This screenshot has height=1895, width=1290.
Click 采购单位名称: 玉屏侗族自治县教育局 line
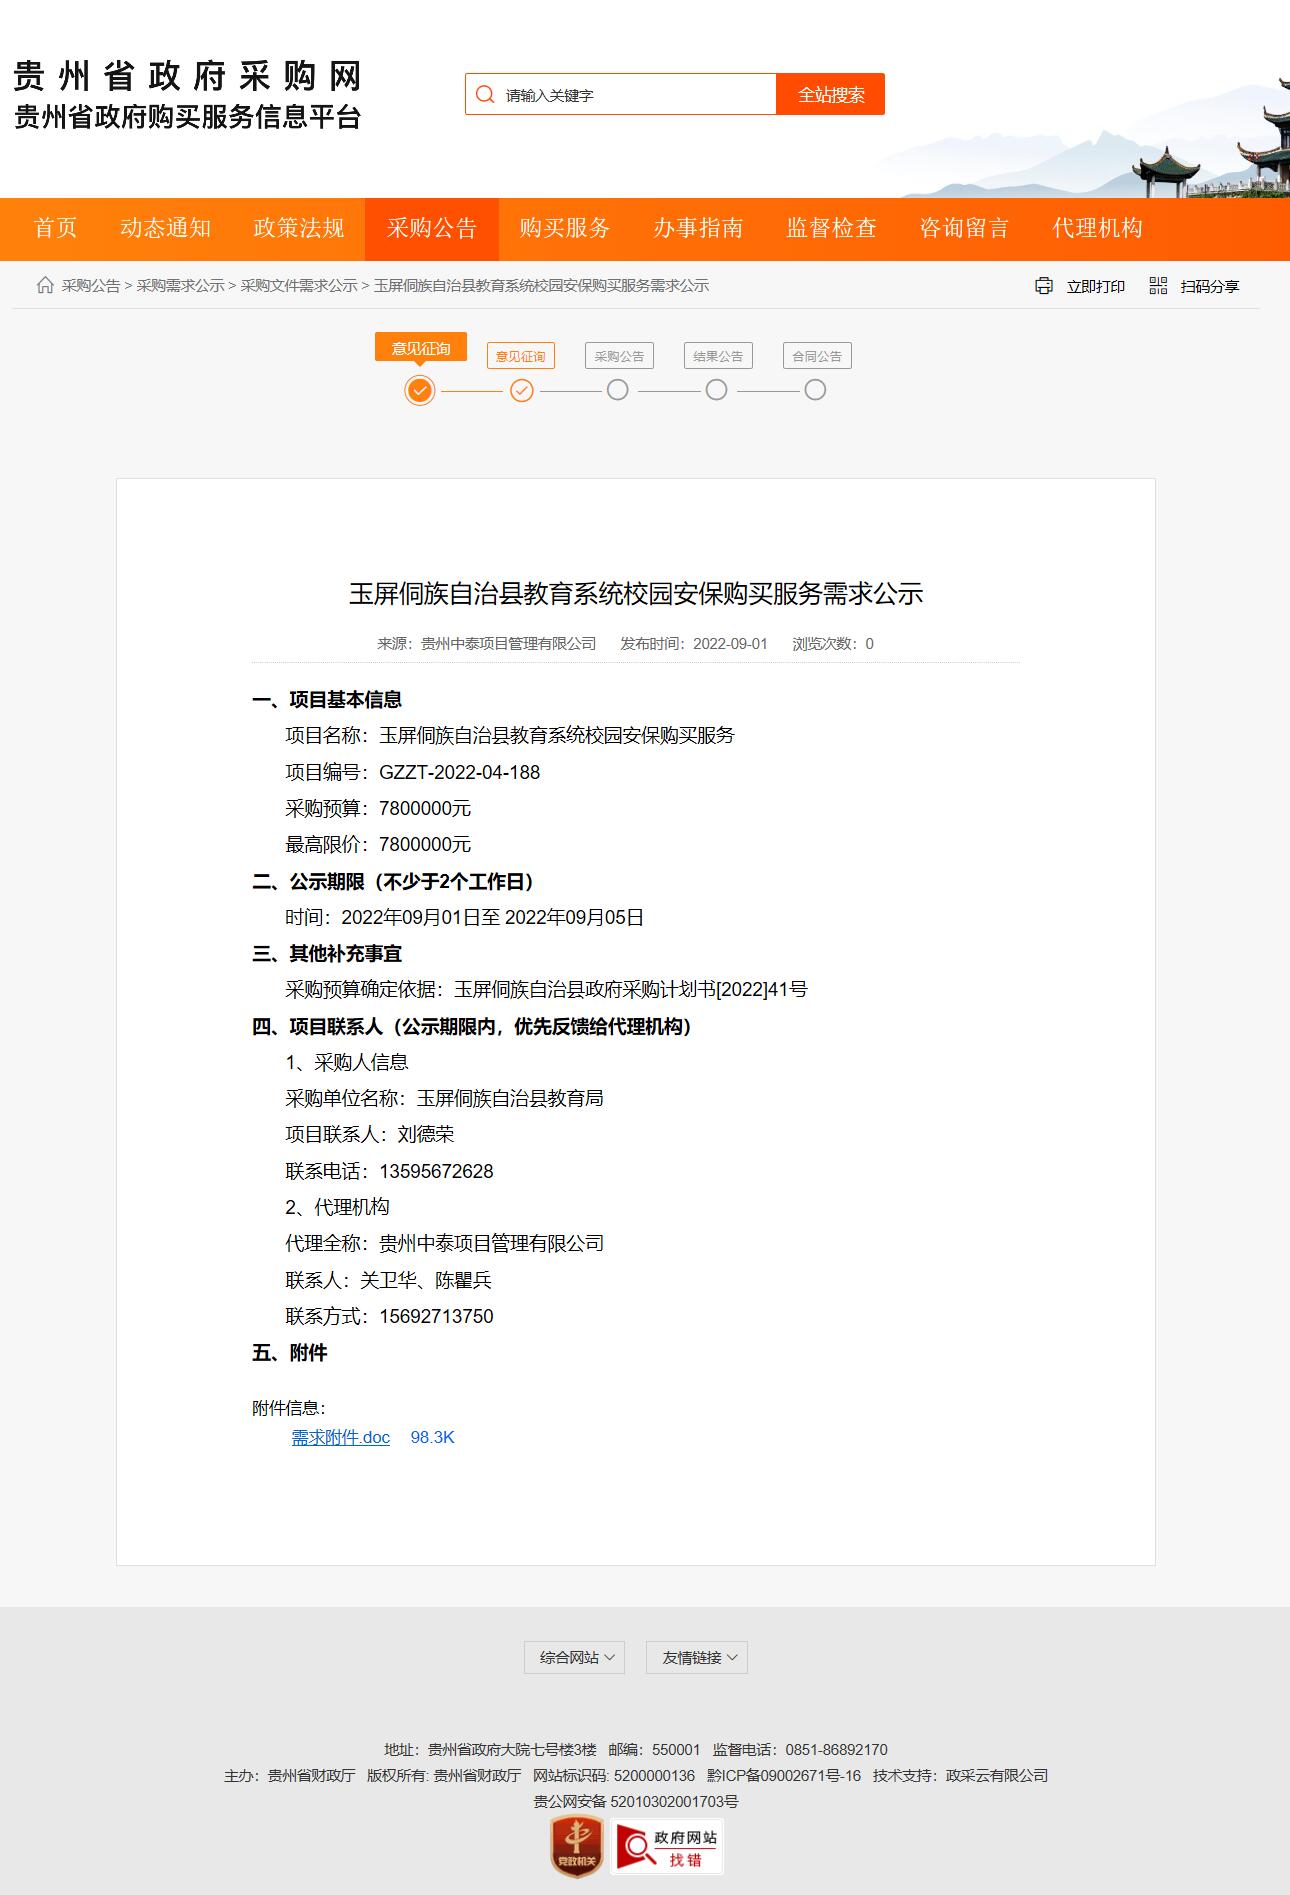(445, 1098)
